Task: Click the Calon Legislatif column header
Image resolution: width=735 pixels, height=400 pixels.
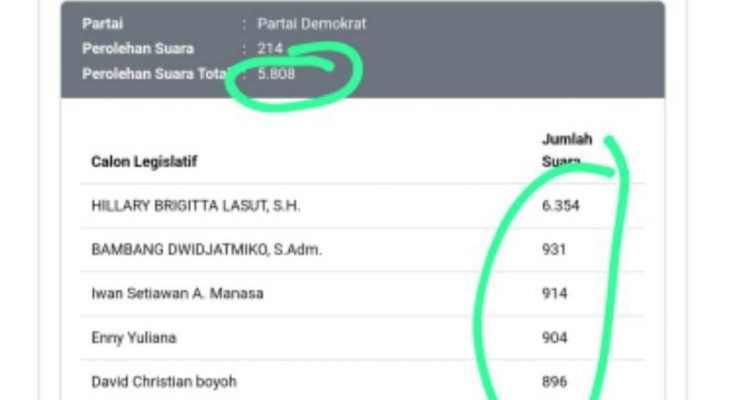Action: click(144, 162)
